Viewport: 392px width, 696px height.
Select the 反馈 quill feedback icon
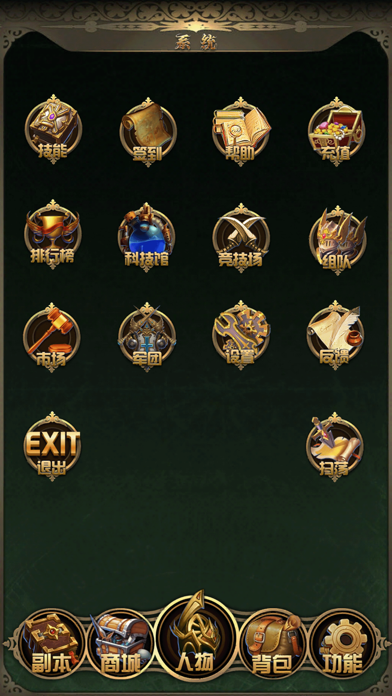point(335,336)
